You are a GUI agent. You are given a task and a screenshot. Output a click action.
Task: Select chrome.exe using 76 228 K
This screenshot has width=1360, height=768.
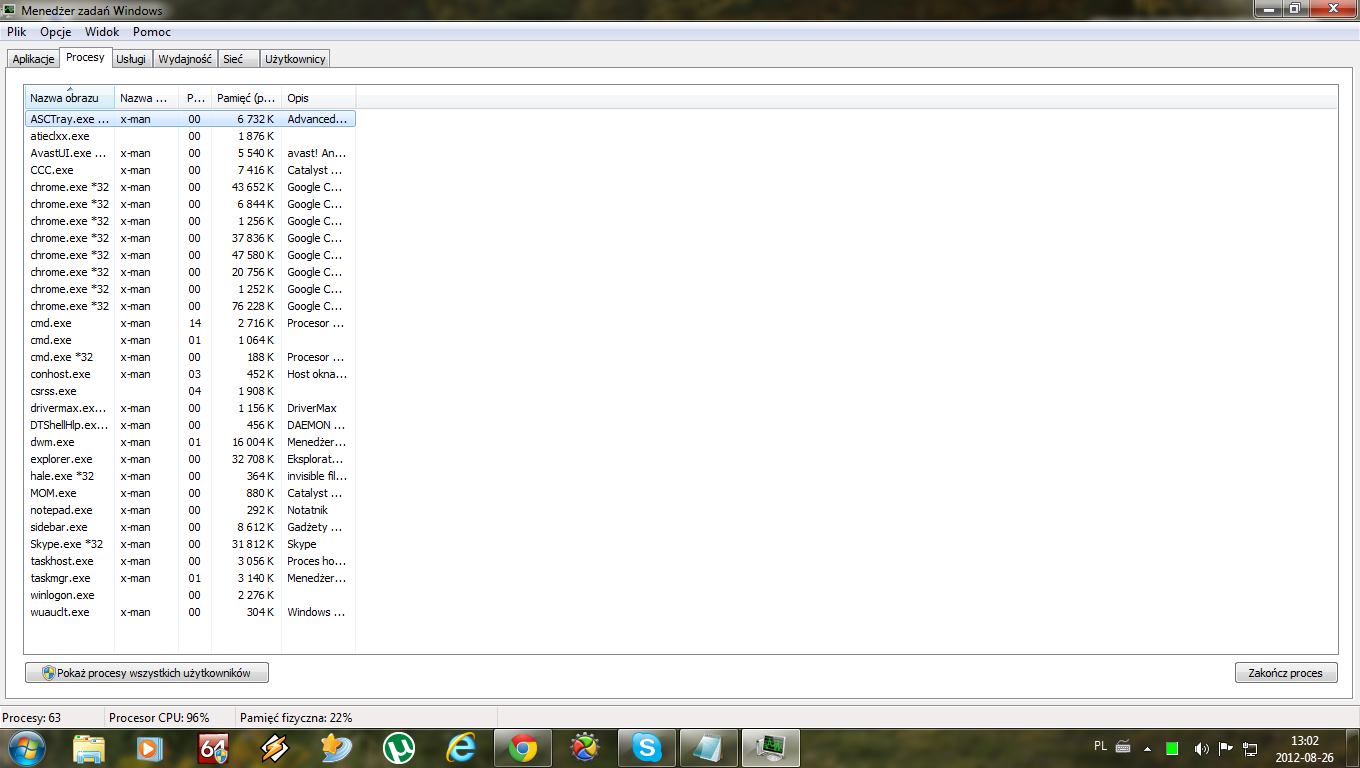coord(190,306)
